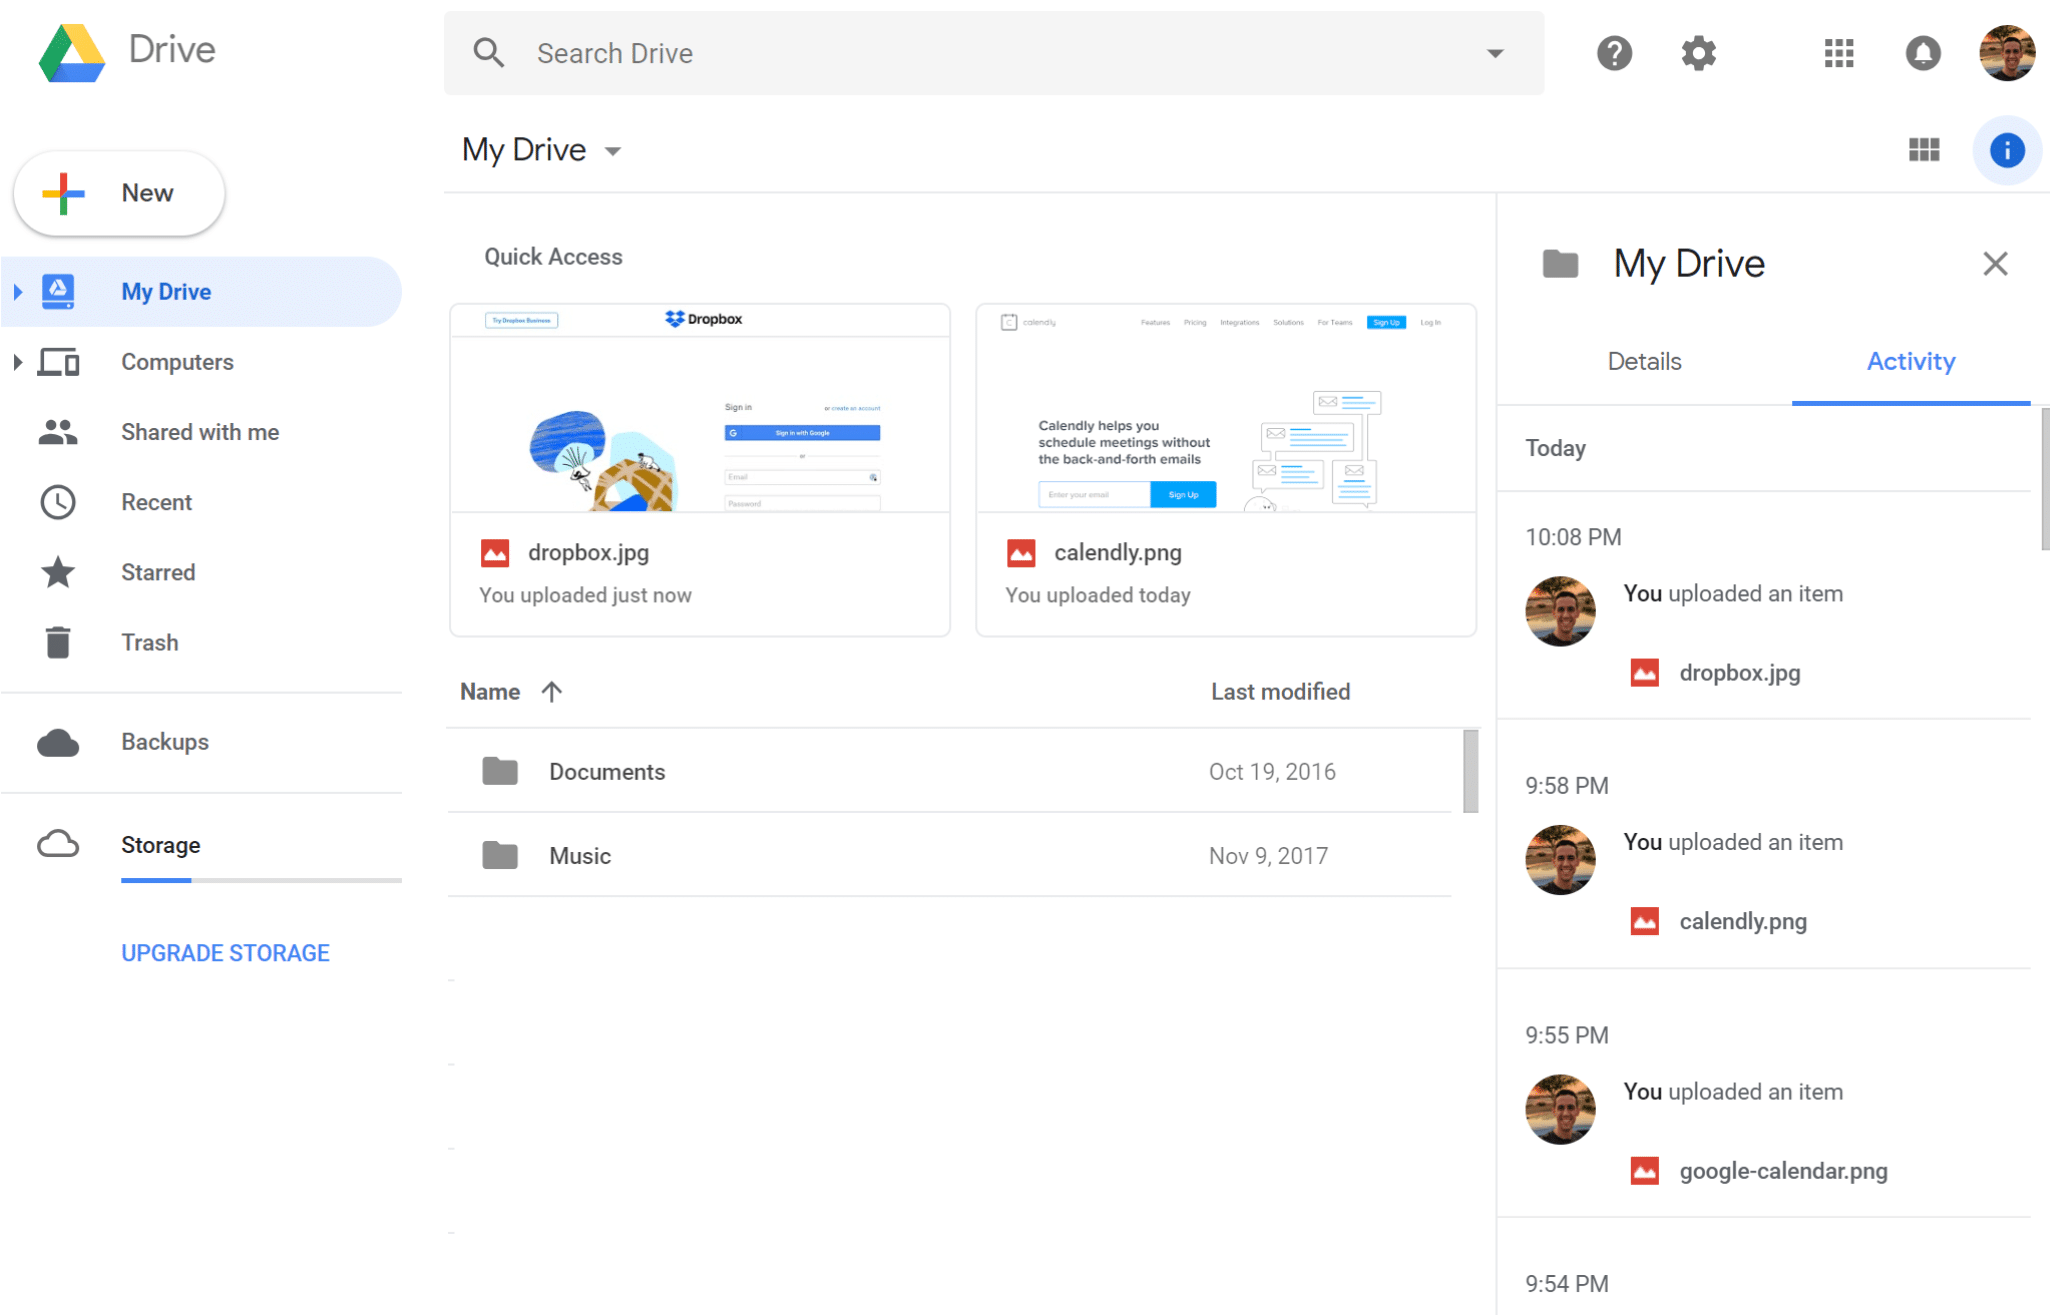
Task: Expand My Drive left sidebar arrow
Action: (18, 290)
